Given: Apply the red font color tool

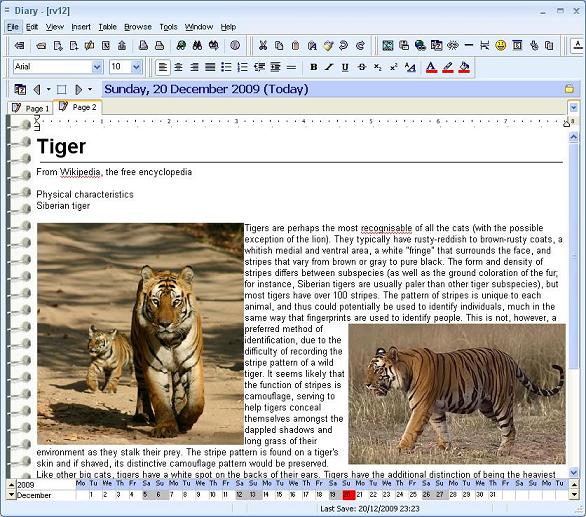Looking at the screenshot, I should pos(431,67).
